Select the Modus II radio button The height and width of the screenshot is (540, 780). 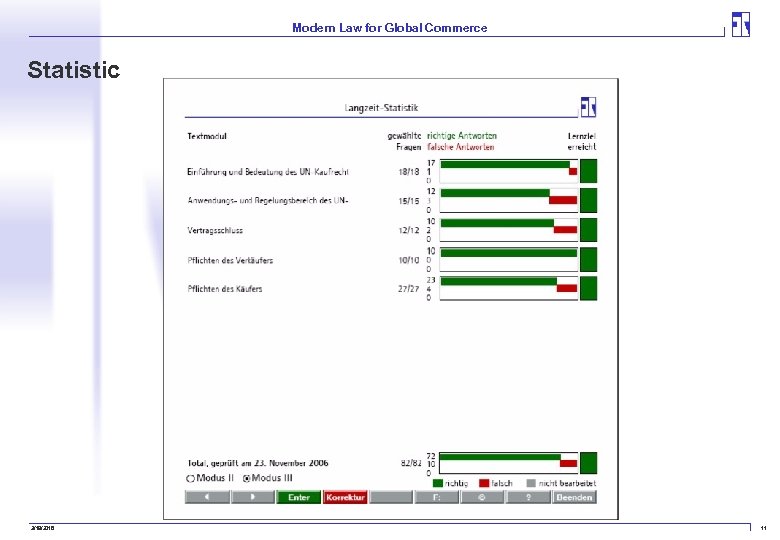coord(190,478)
